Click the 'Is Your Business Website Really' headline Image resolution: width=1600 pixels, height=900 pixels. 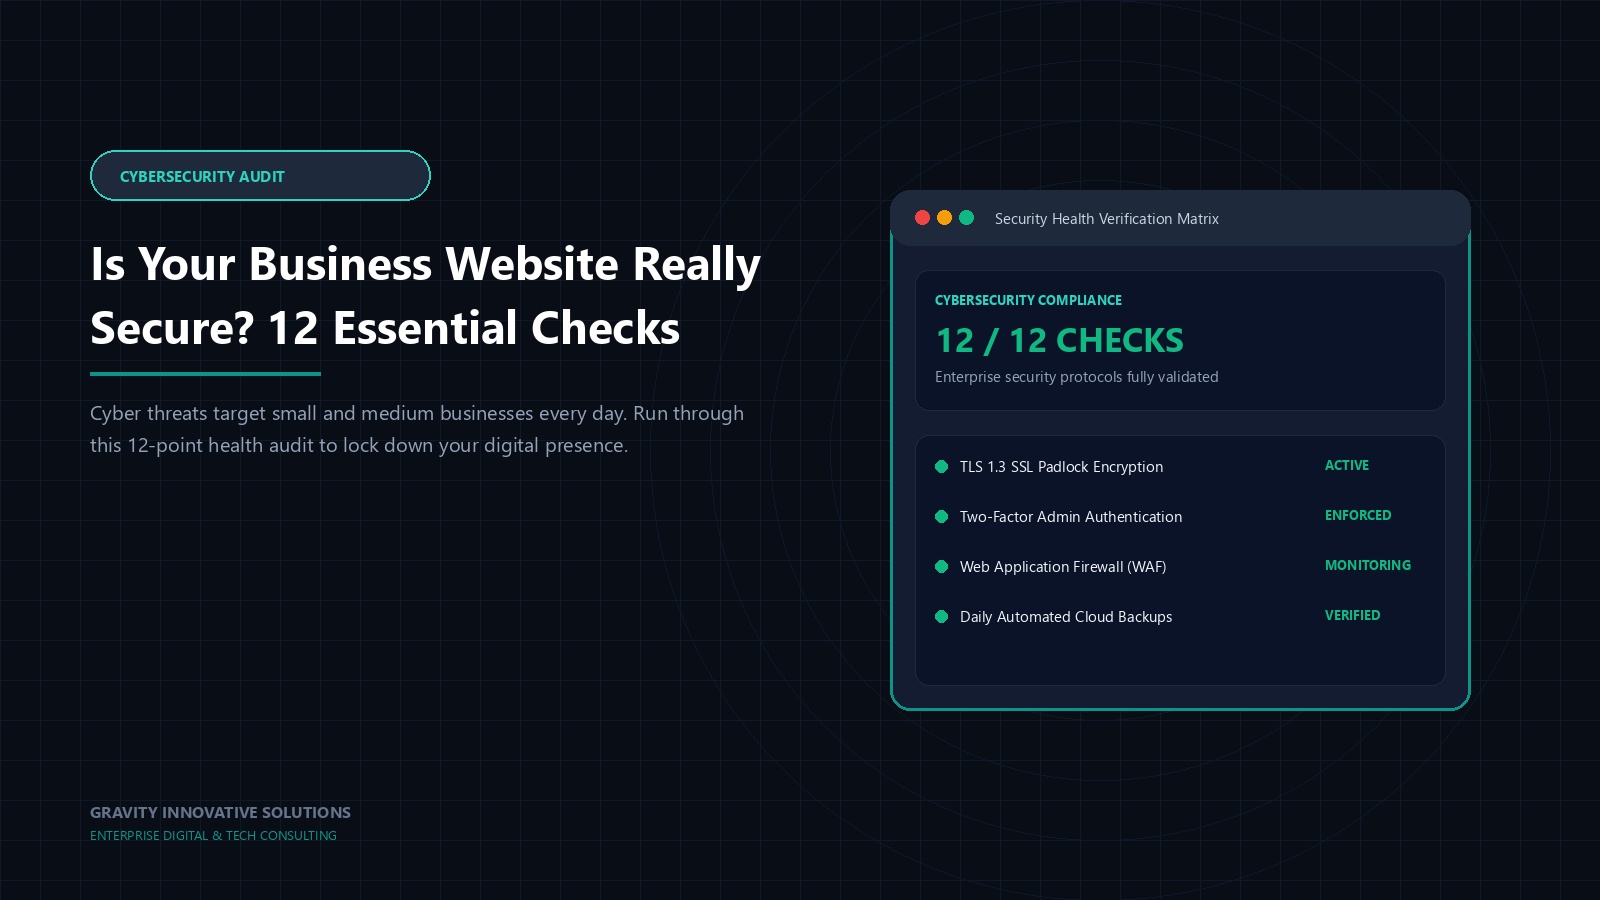click(425, 265)
